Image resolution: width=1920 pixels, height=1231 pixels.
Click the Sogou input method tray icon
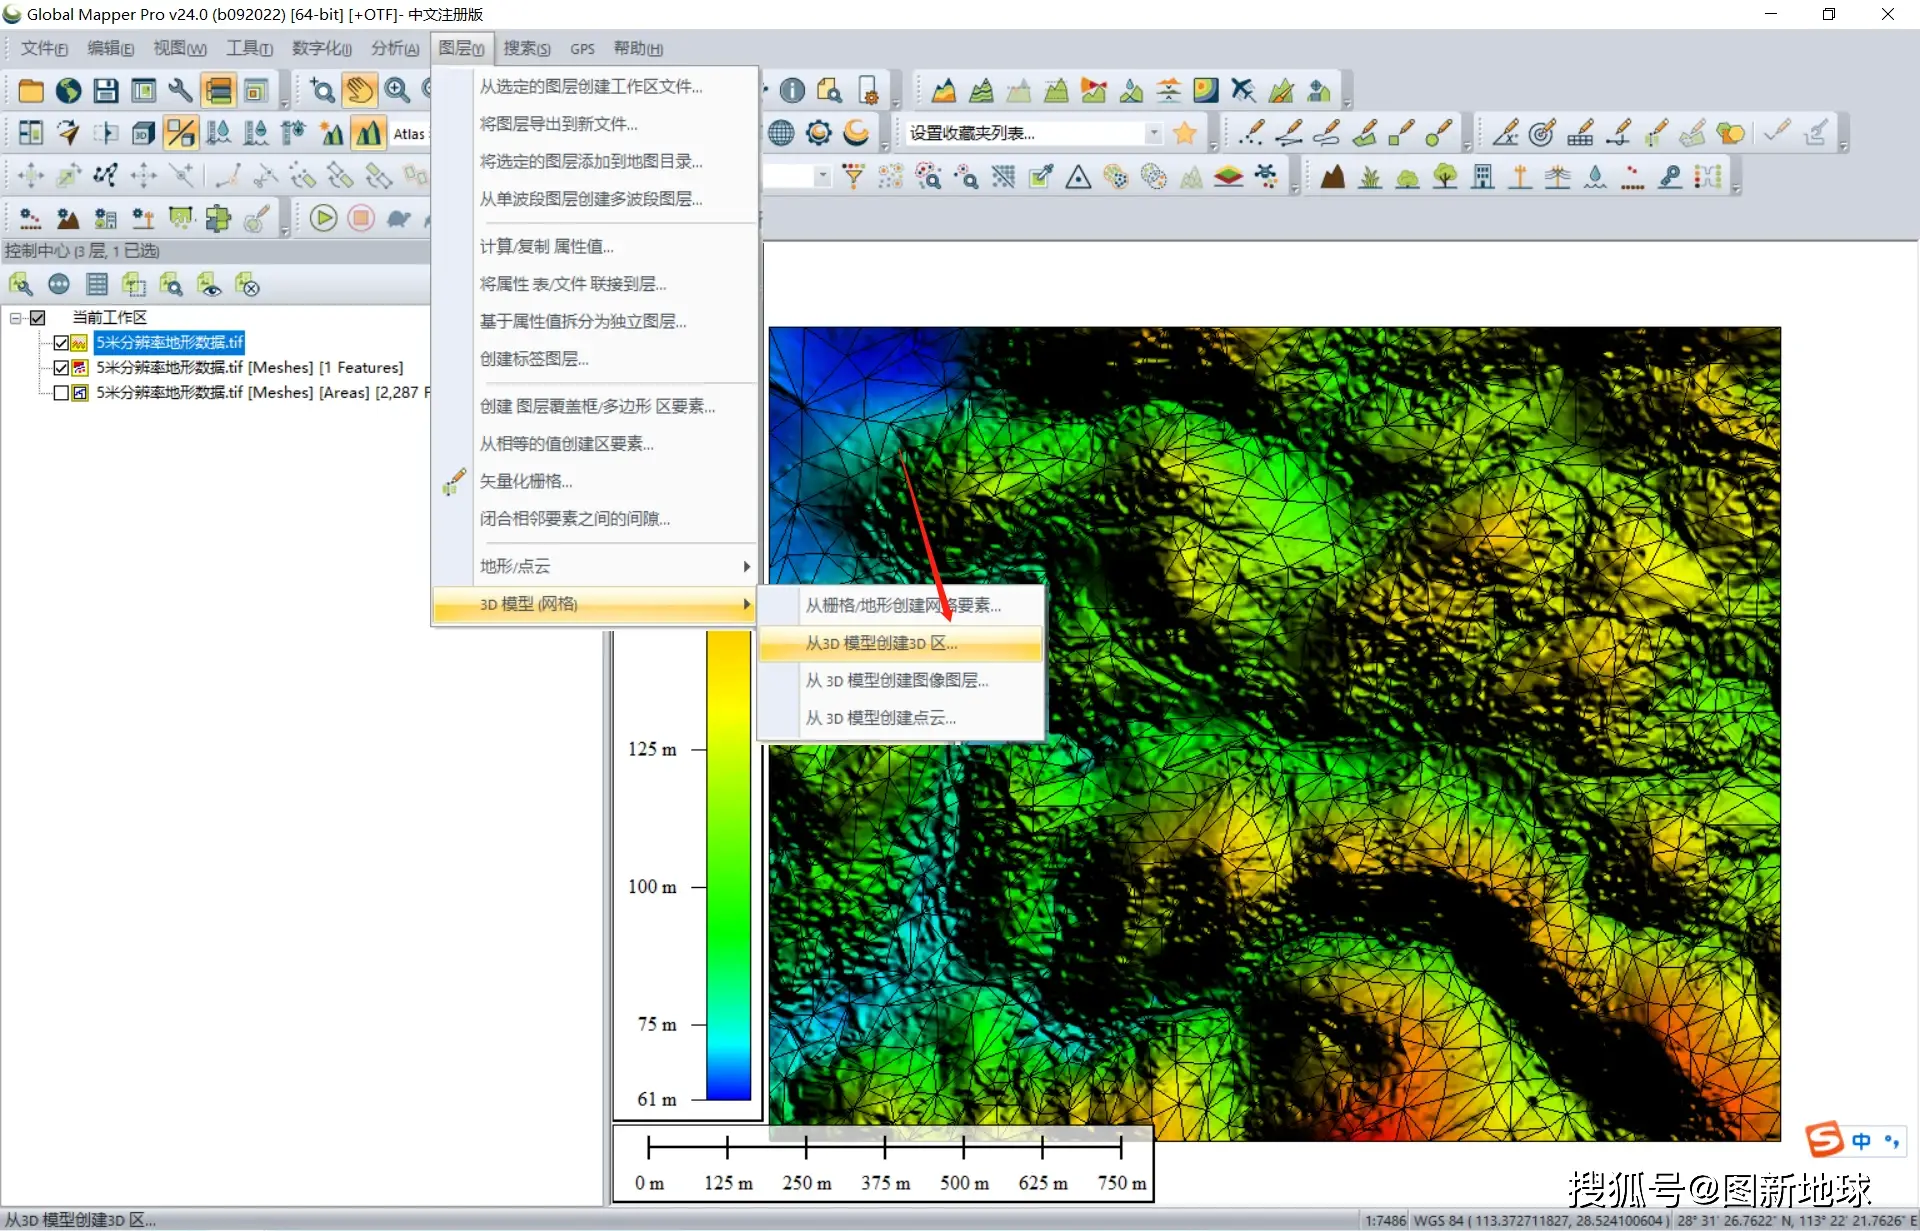[x=1824, y=1140]
